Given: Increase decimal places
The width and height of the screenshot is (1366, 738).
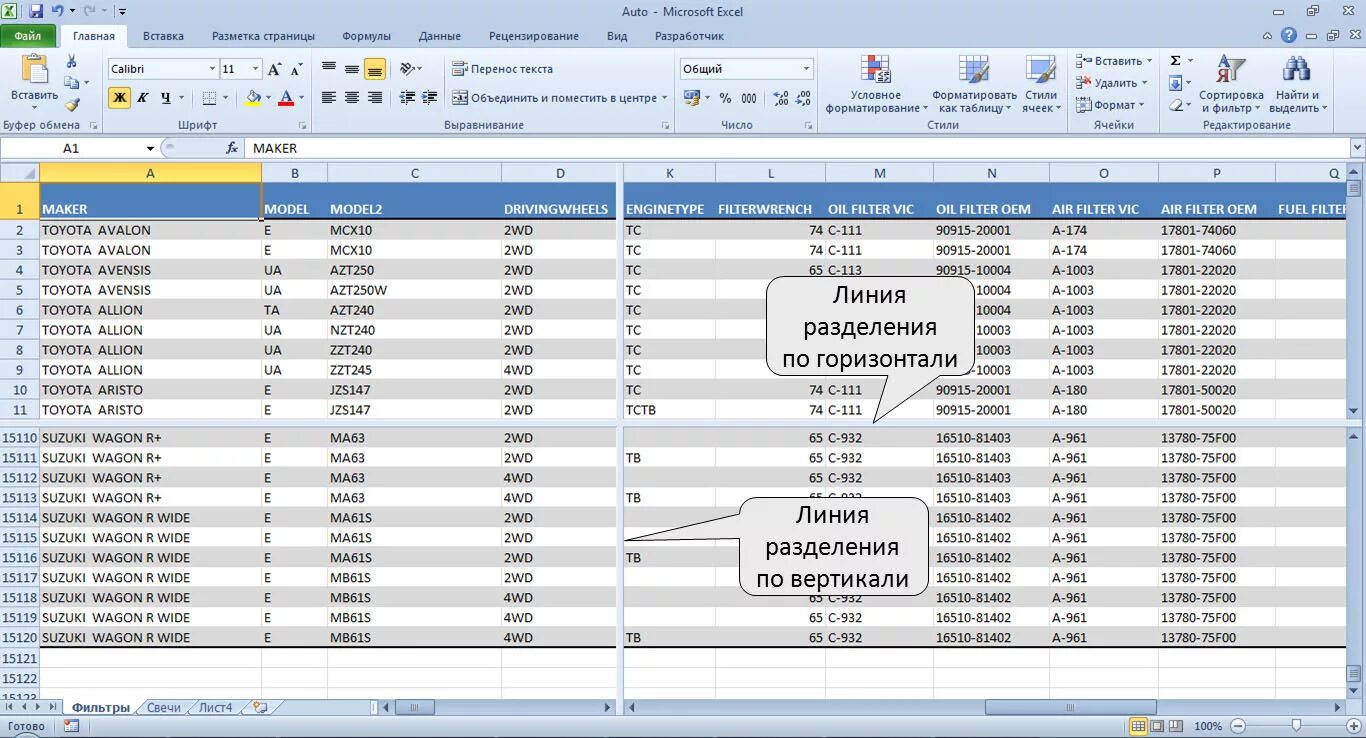Looking at the screenshot, I should (781, 98).
